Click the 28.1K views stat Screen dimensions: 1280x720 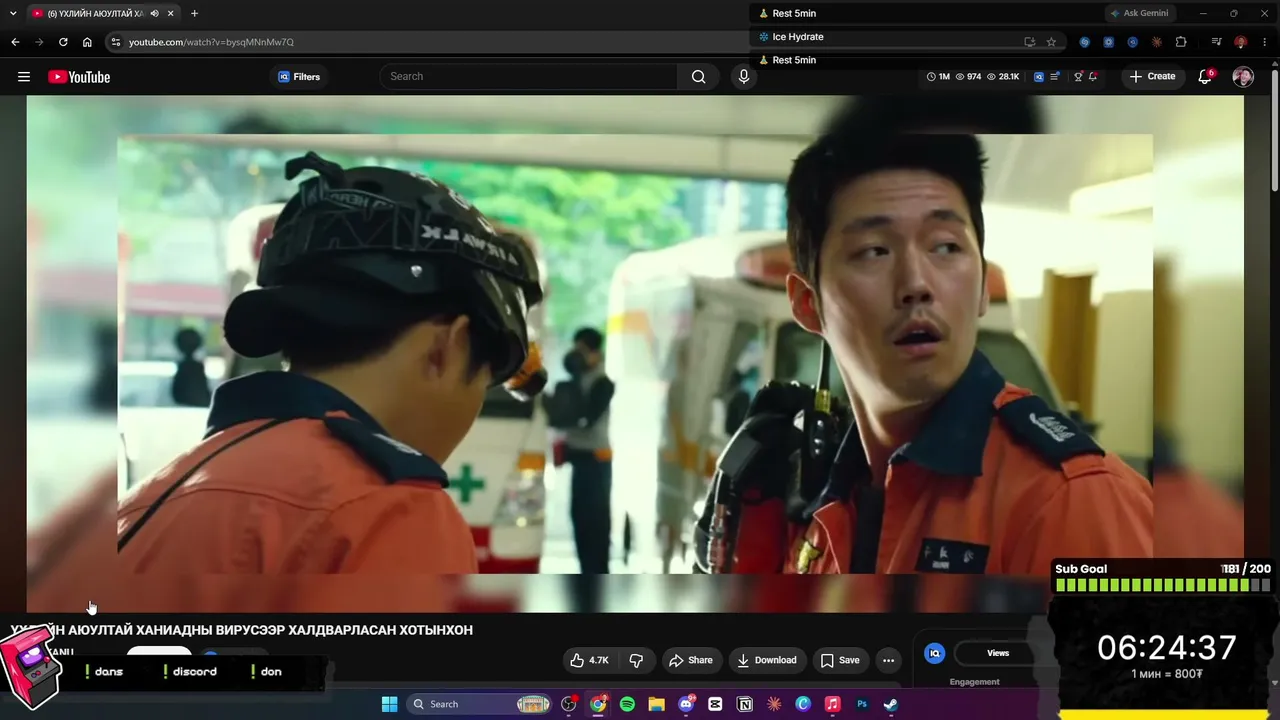click(x=1003, y=76)
